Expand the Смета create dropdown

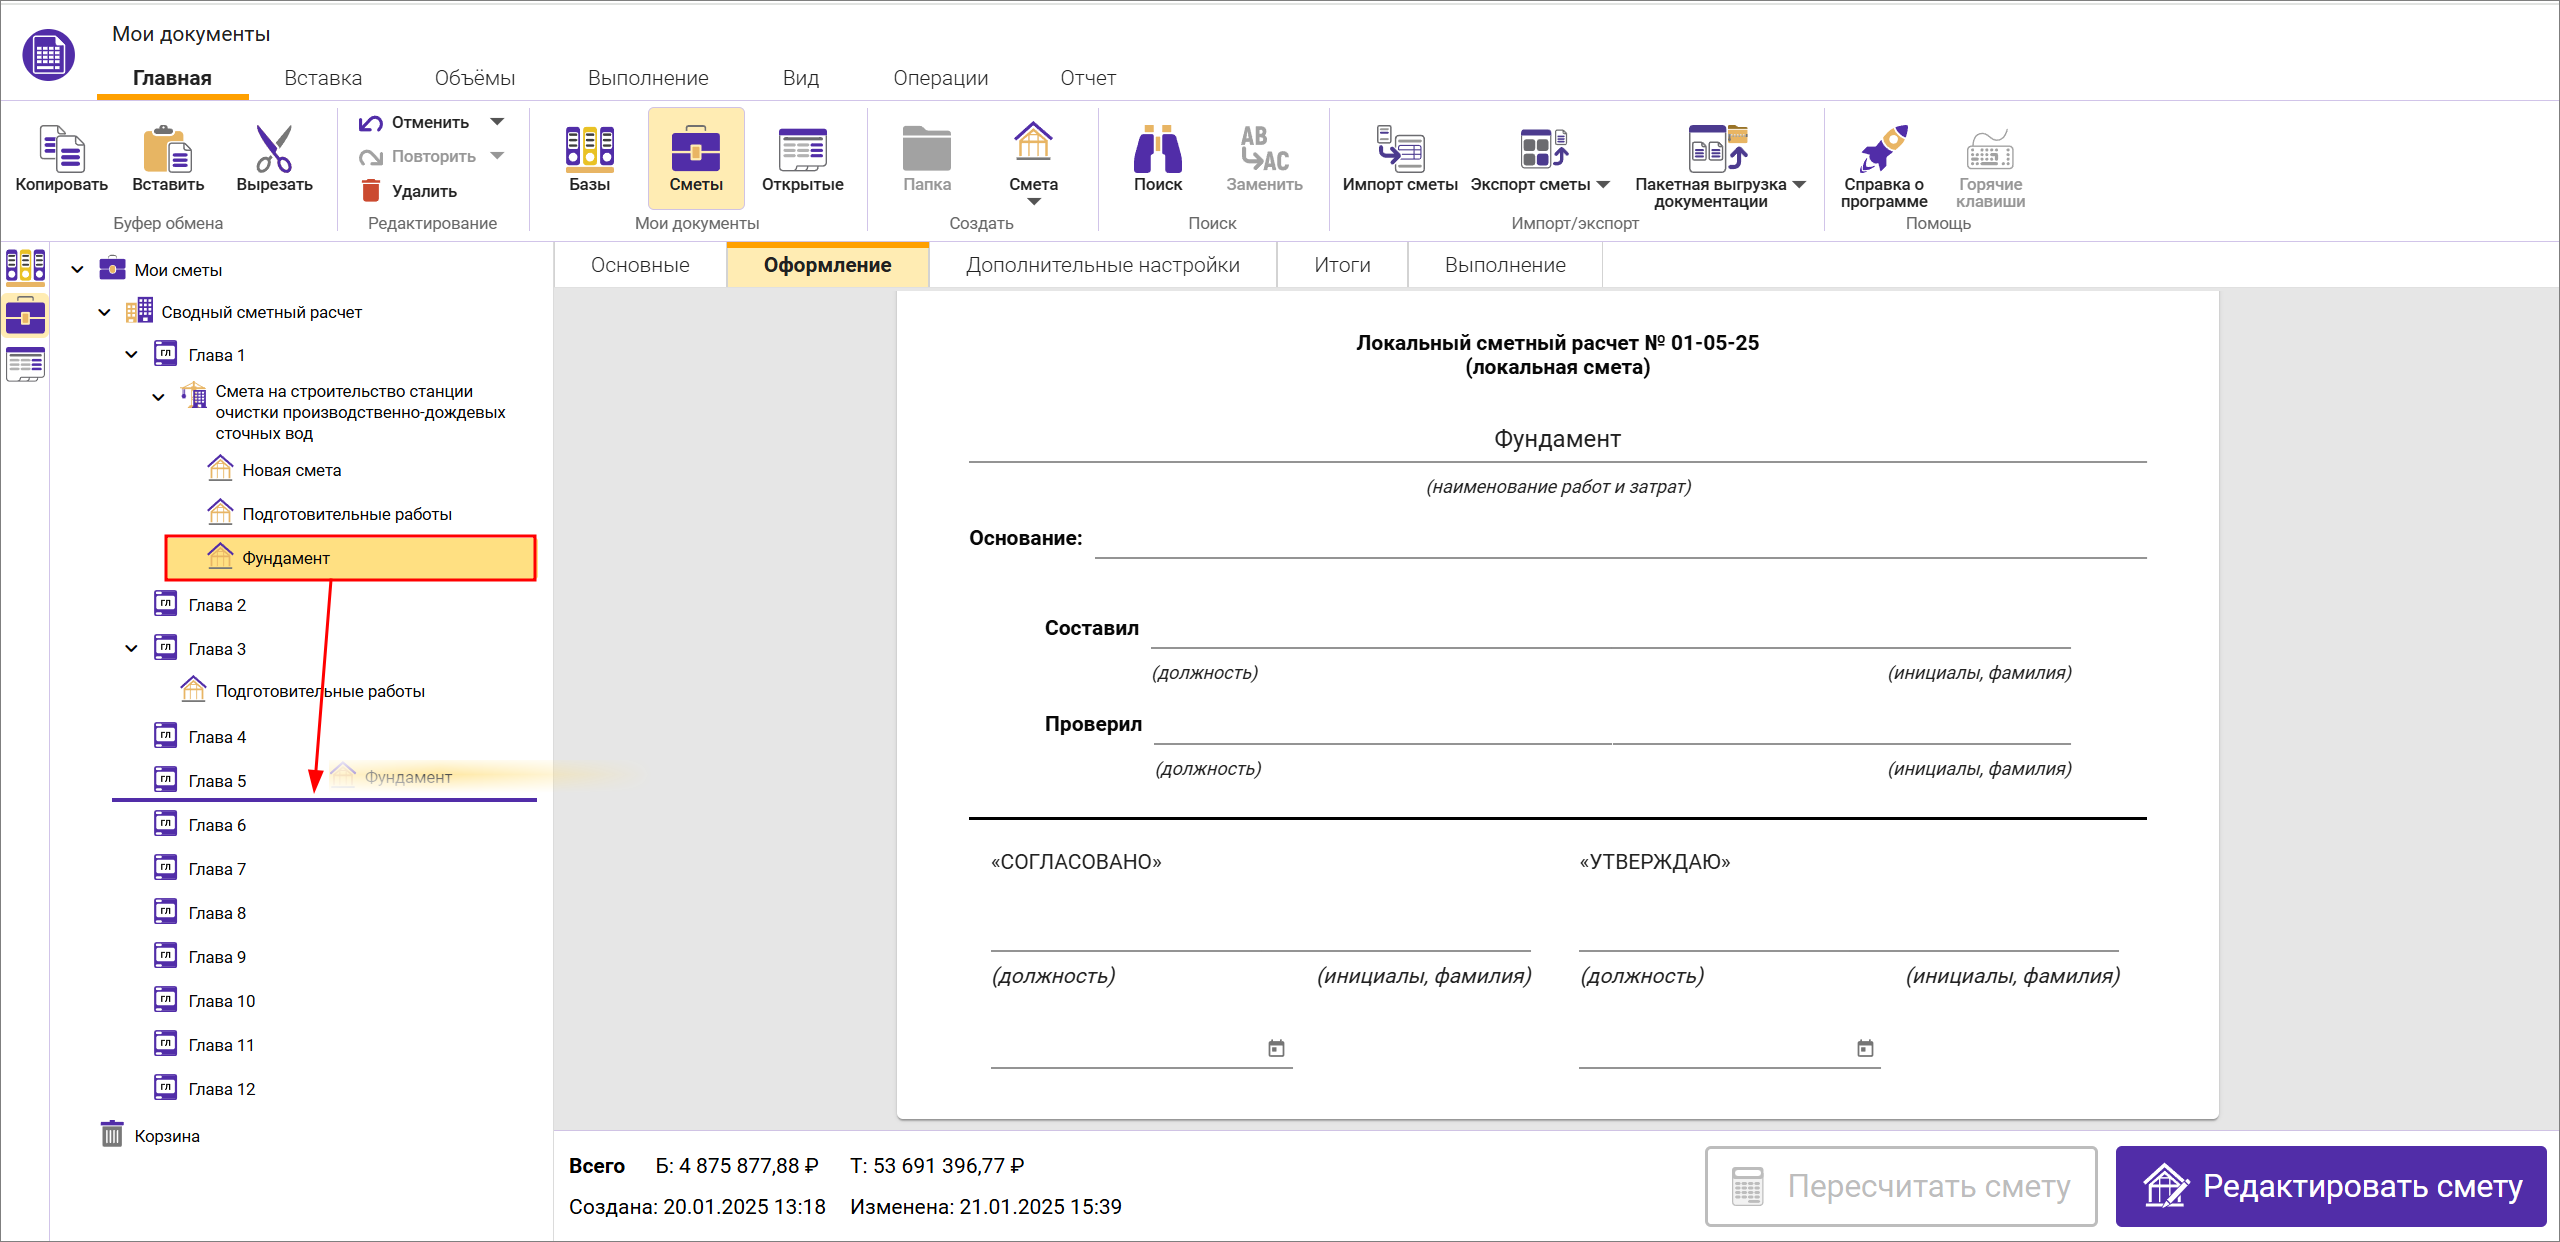pyautogui.click(x=1033, y=202)
